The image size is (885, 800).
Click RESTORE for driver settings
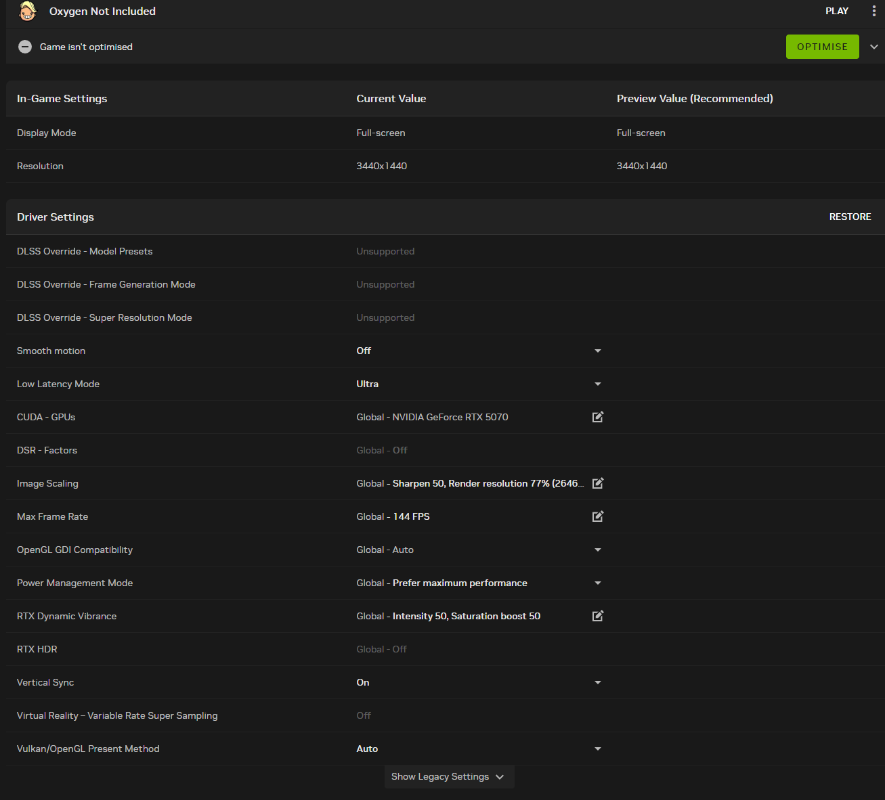tap(850, 217)
